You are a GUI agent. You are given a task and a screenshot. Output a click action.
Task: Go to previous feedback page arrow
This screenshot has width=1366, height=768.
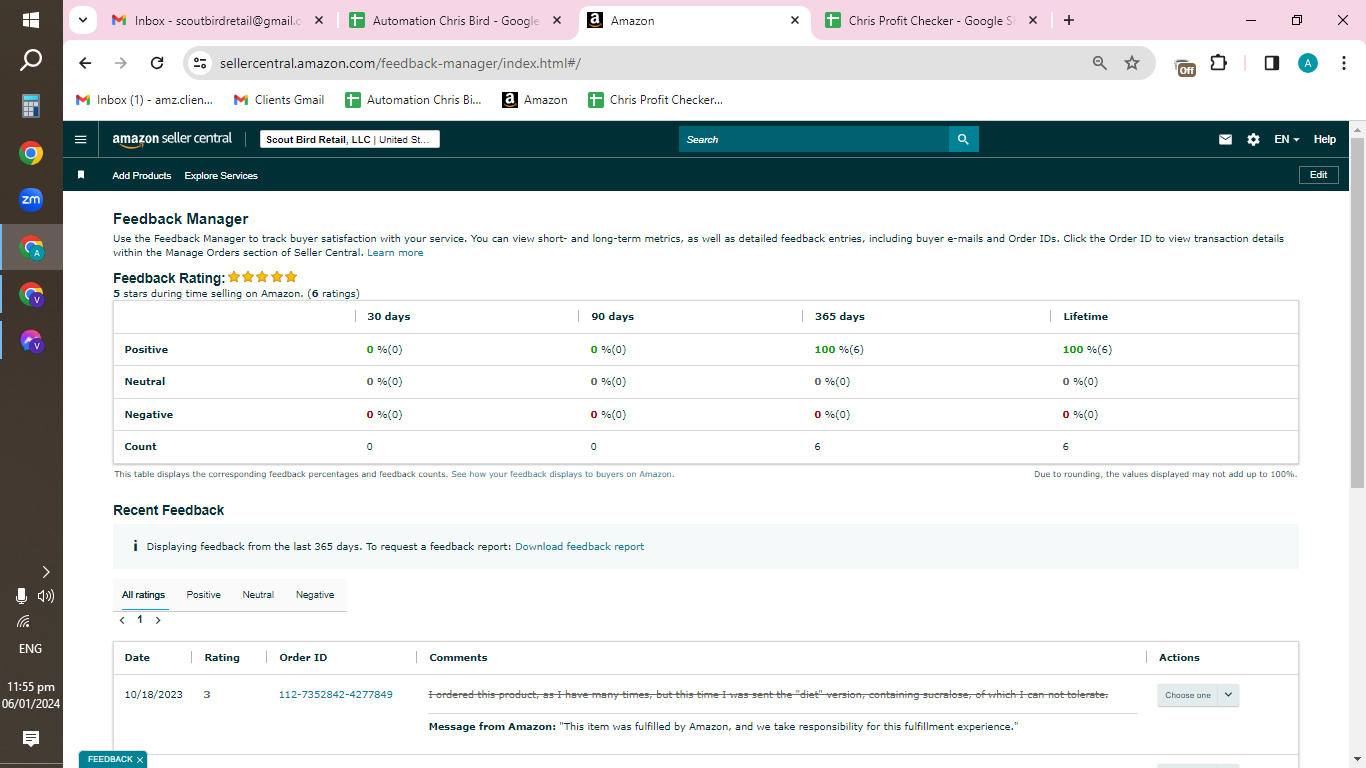[x=122, y=620]
